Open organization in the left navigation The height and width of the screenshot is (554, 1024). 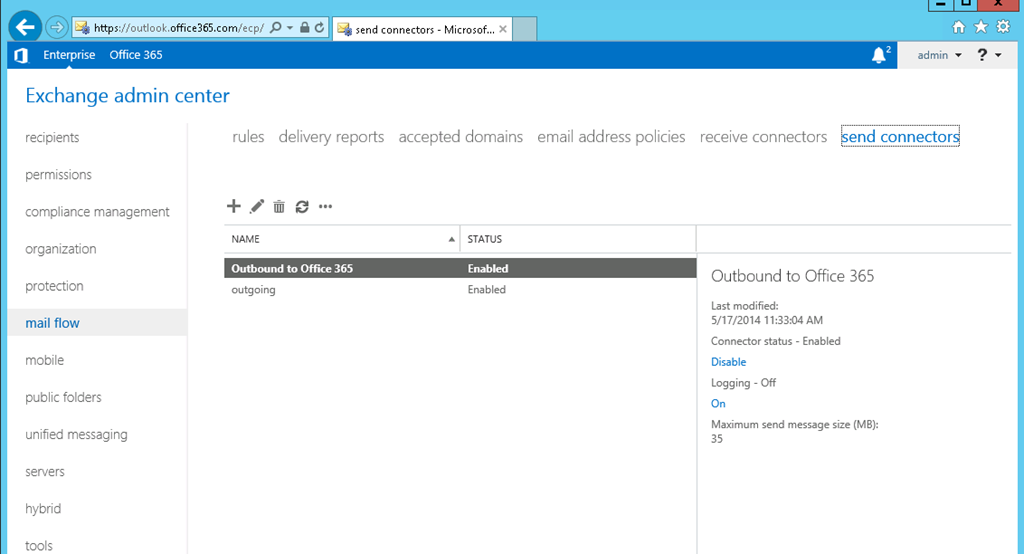click(61, 249)
